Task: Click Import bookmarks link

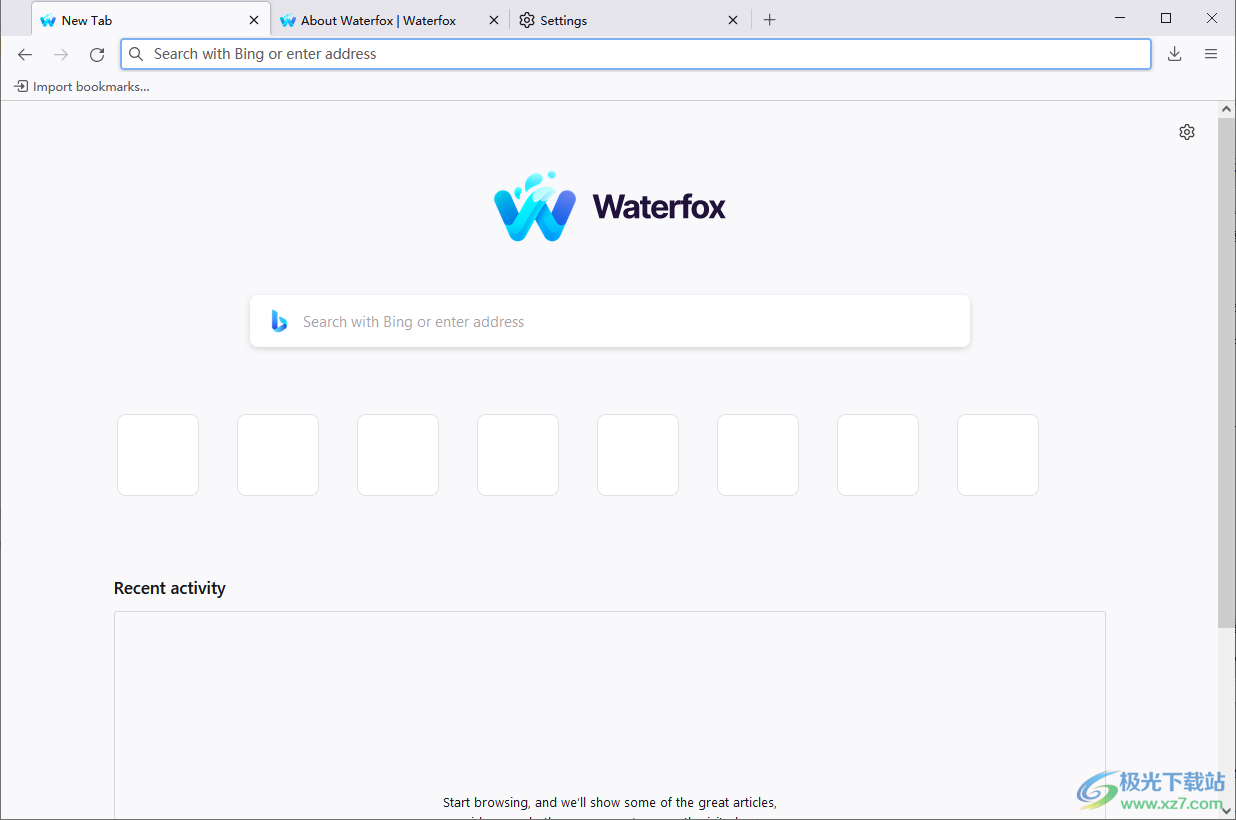Action: tap(82, 87)
